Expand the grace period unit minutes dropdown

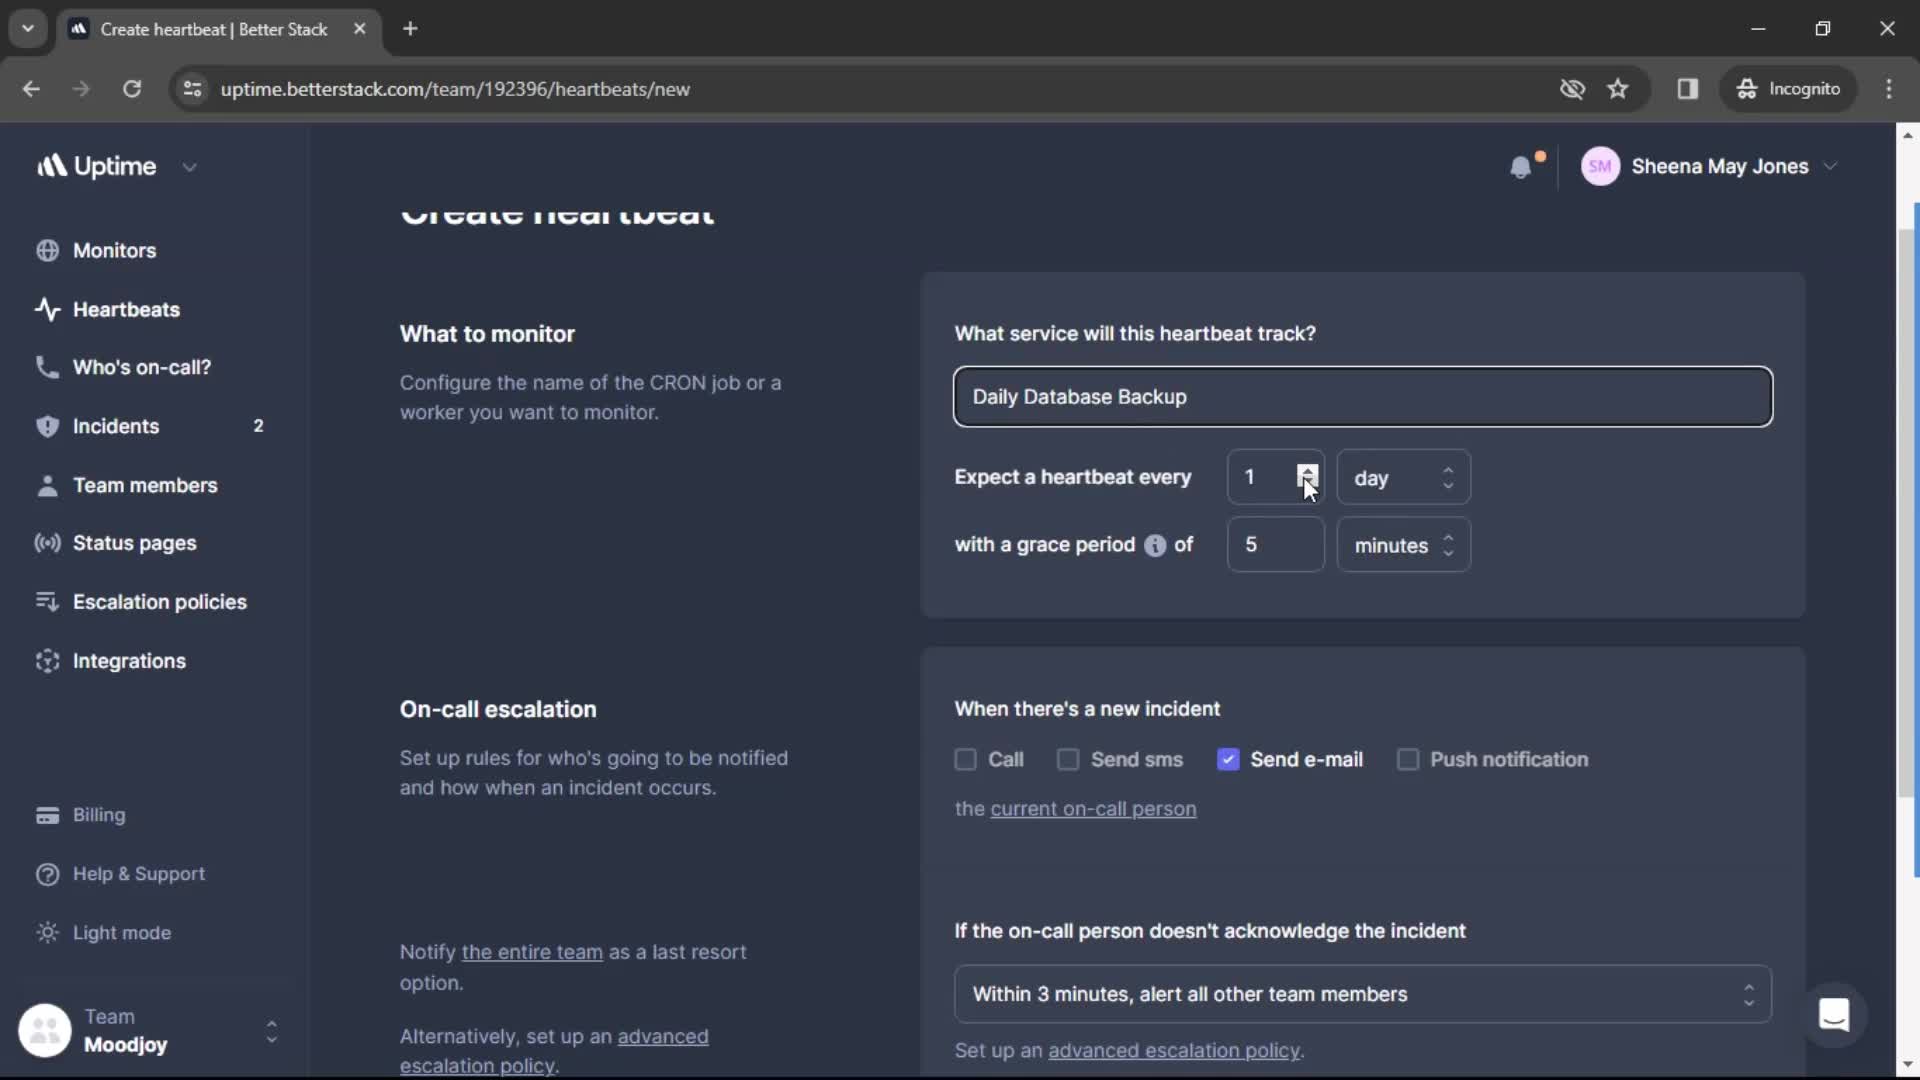click(x=1402, y=543)
